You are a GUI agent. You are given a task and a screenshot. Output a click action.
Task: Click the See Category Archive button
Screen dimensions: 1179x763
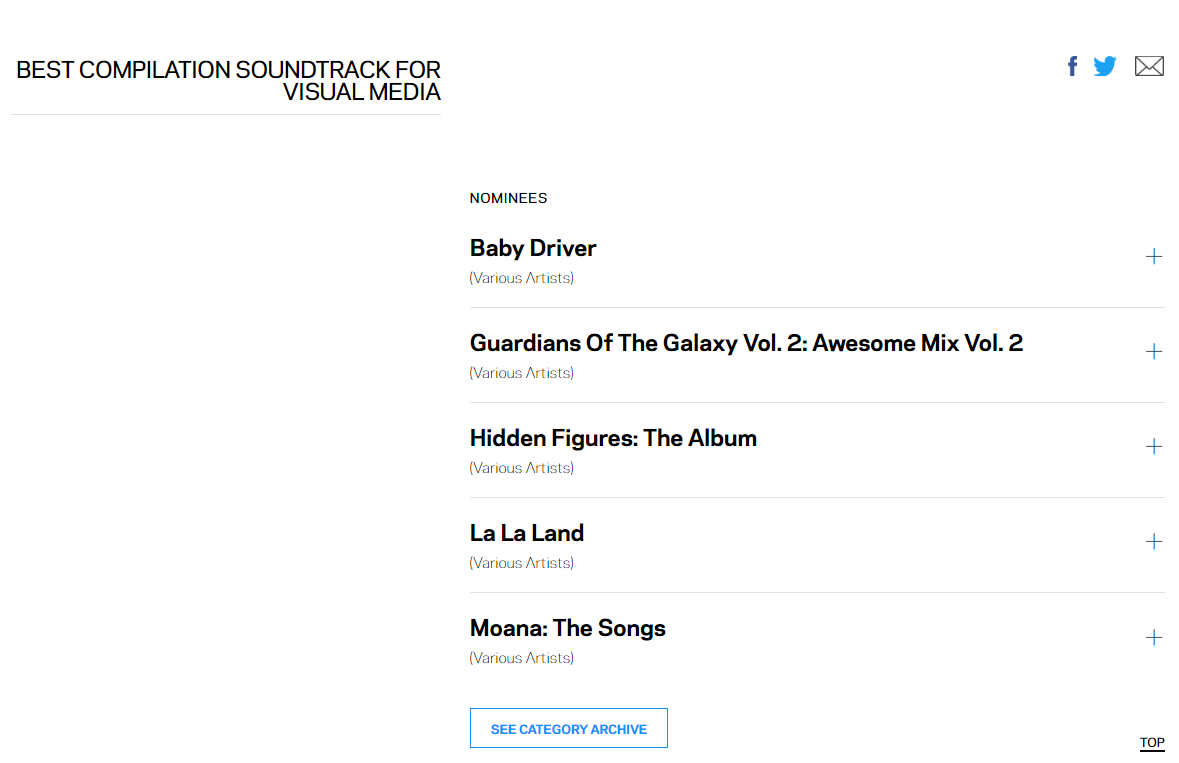568,729
